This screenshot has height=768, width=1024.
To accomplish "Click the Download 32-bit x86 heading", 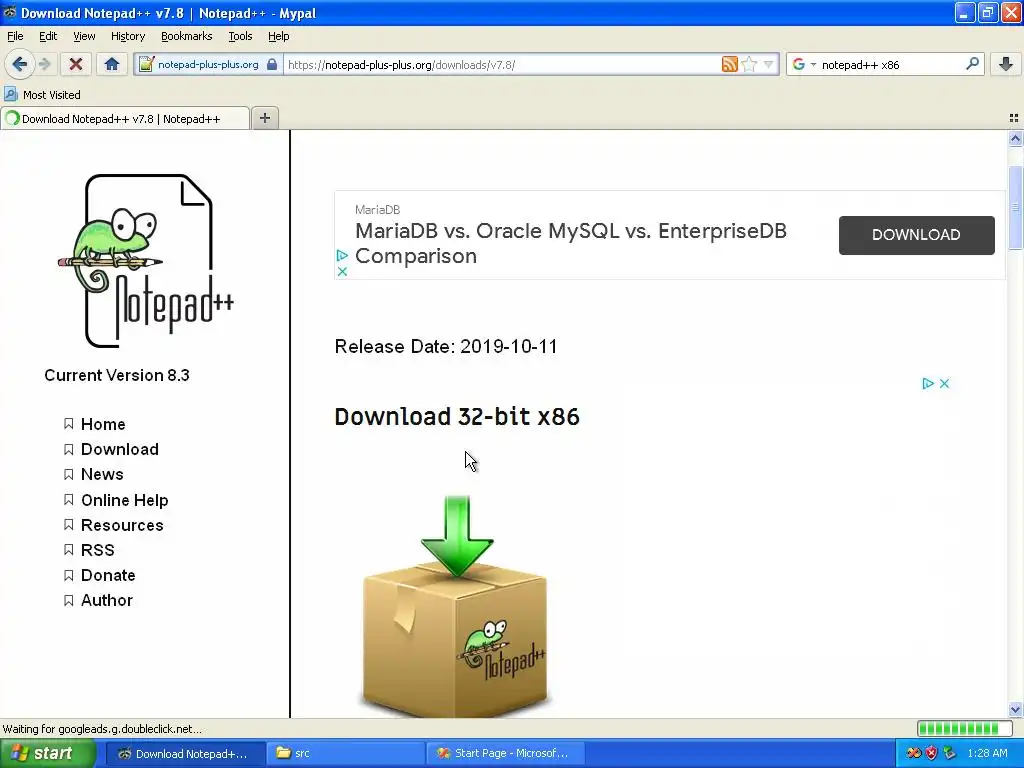I will pos(457,417).
